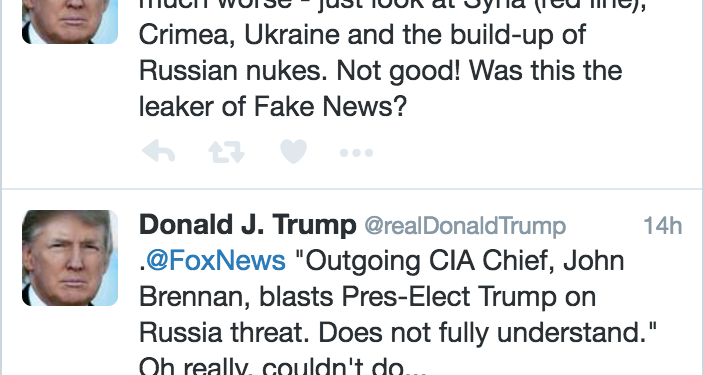Retweet the Fake News leaker tweet
Image resolution: width=704 pixels, height=375 pixels.
(x=226, y=152)
